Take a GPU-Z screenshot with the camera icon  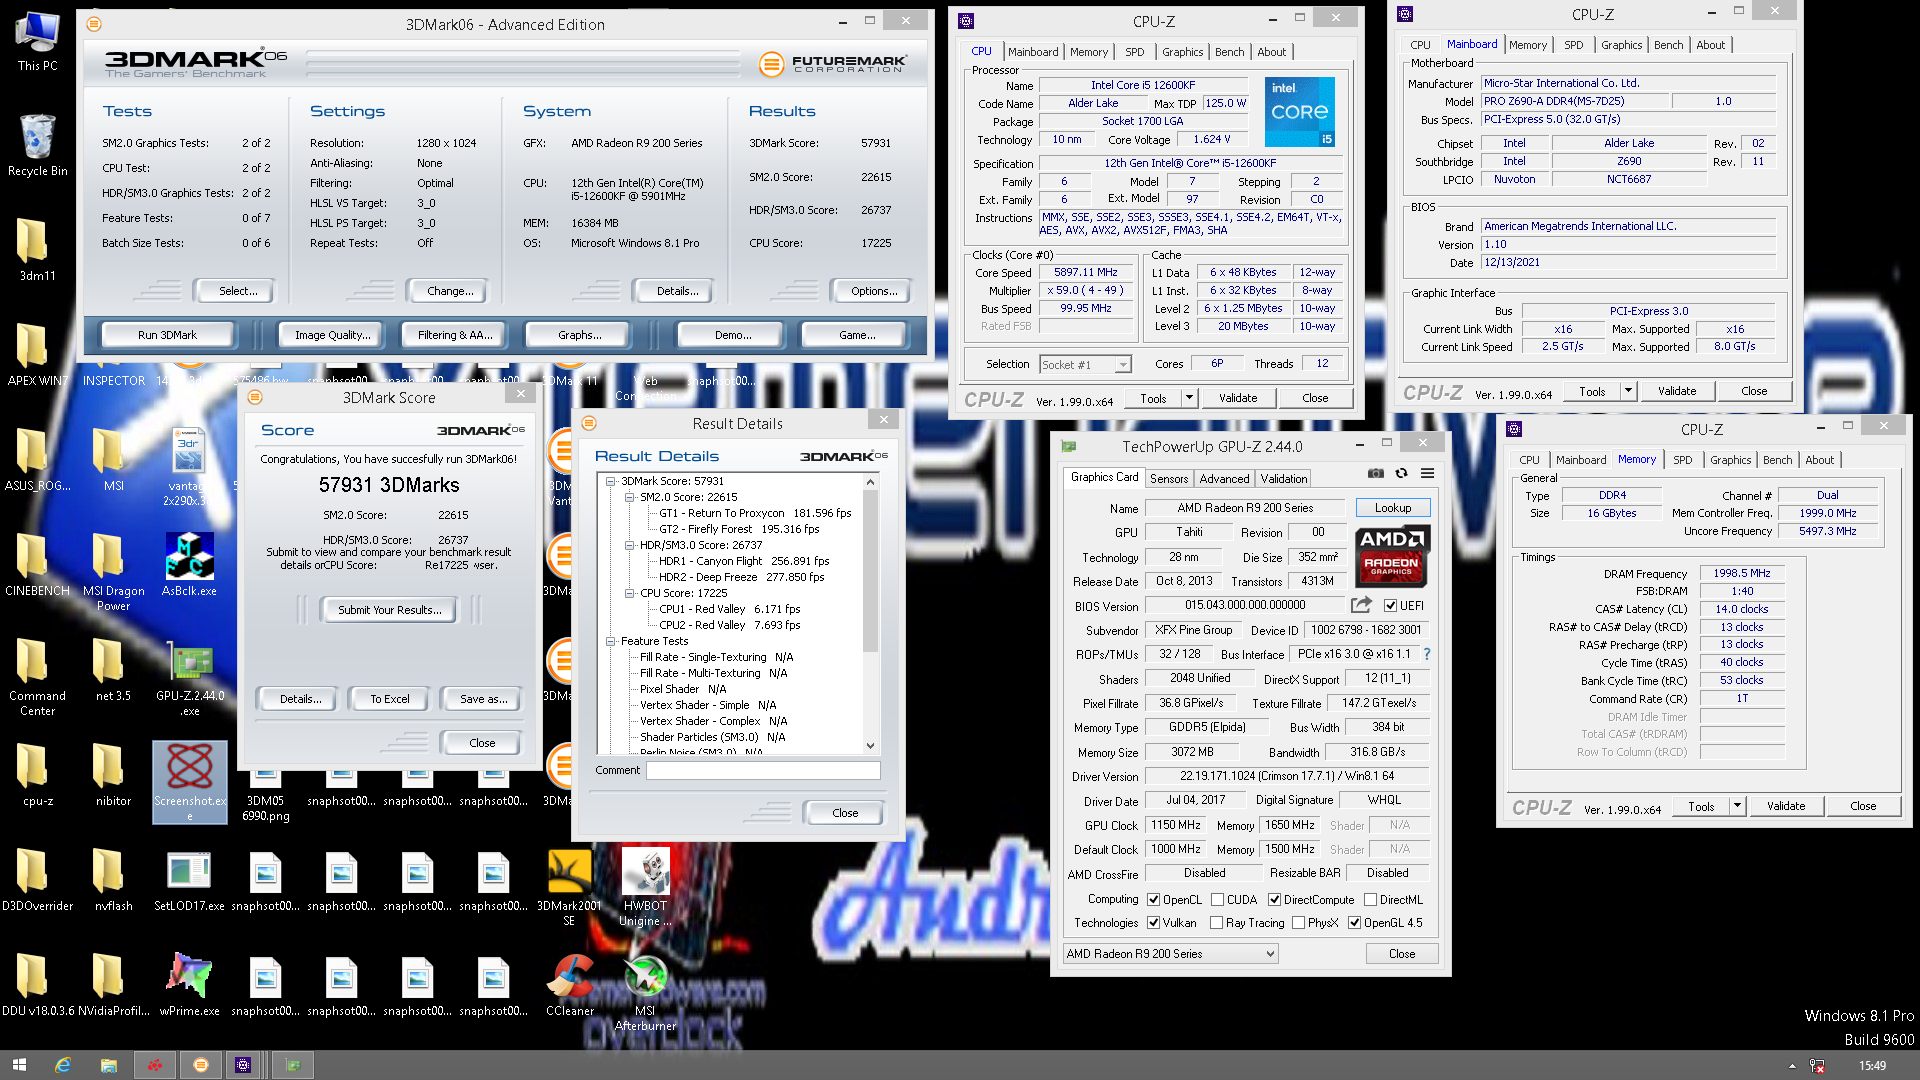(x=1376, y=473)
